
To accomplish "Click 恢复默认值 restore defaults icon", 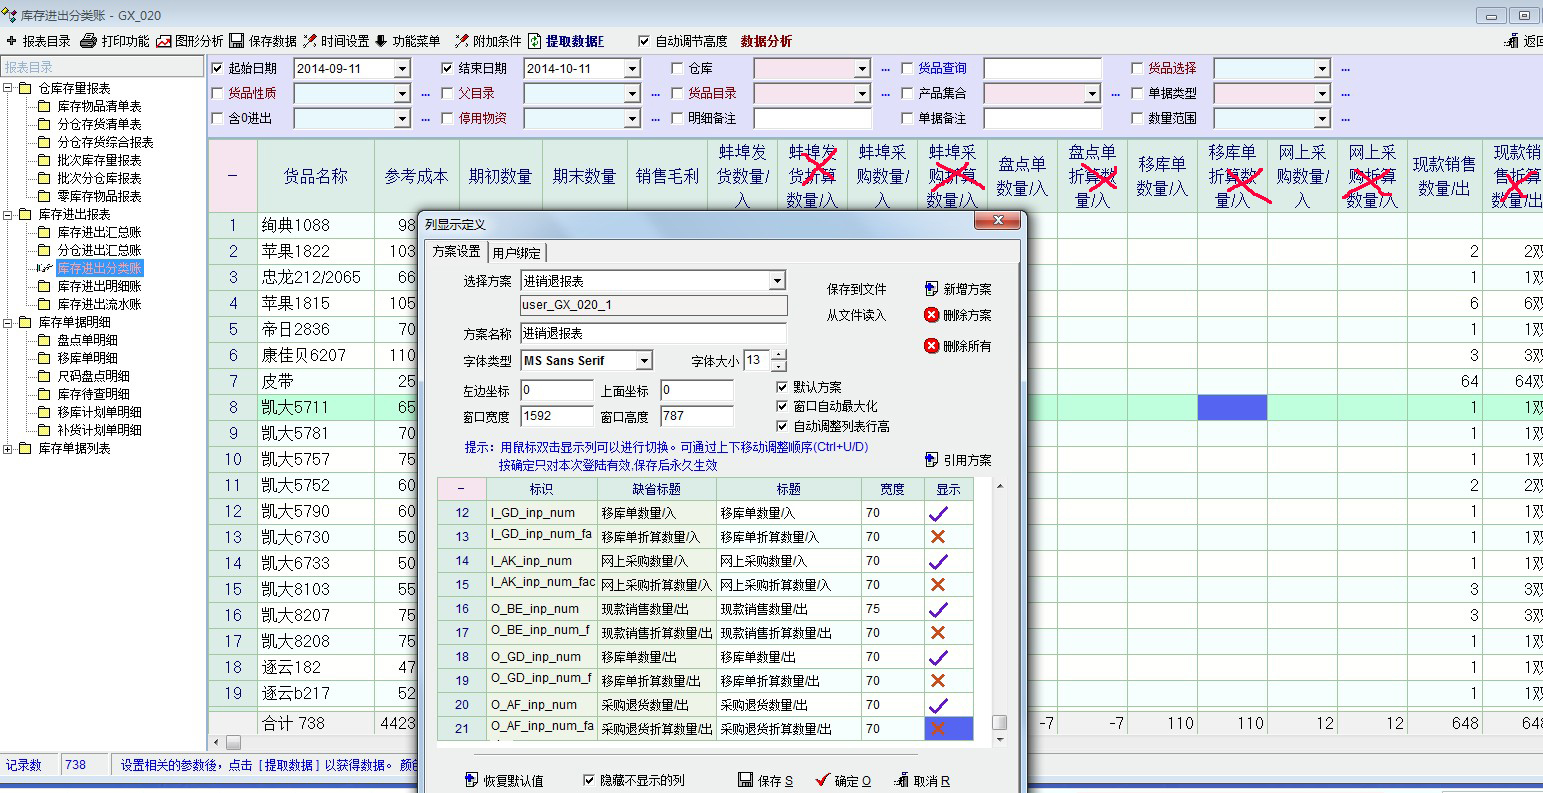I will (x=471, y=780).
